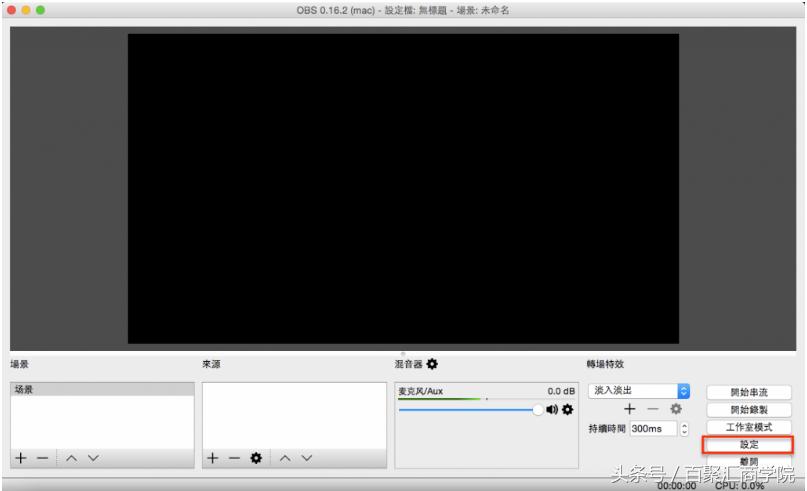Click the 轉場特效 panel label
807x491 pixels.
pos(605,364)
